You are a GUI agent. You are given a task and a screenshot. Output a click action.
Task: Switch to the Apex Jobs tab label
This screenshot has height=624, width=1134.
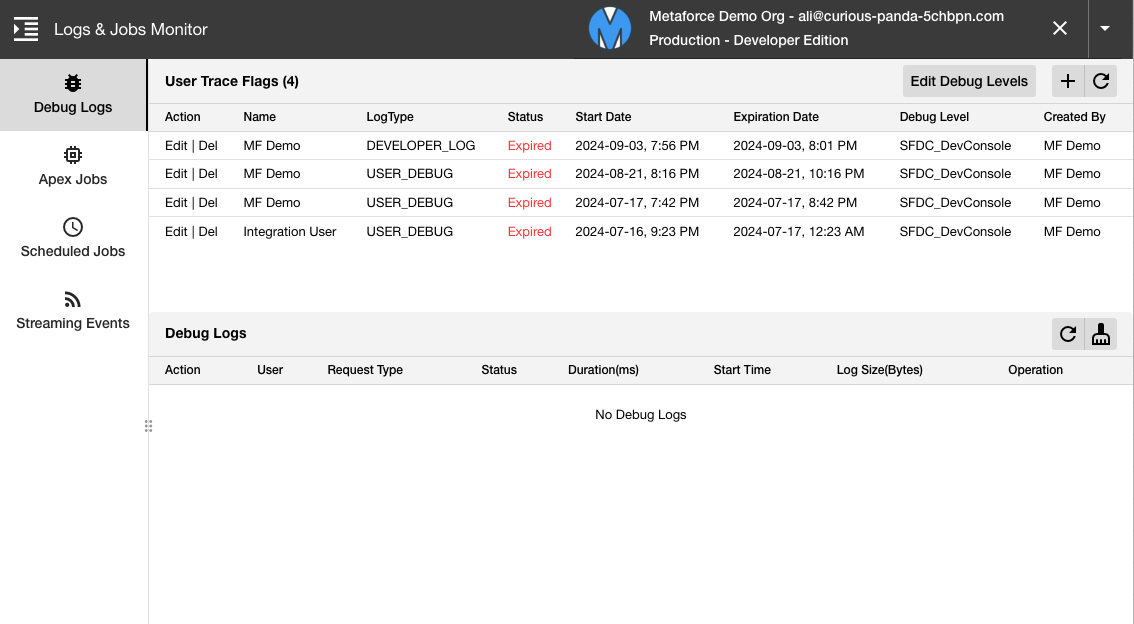(73, 179)
